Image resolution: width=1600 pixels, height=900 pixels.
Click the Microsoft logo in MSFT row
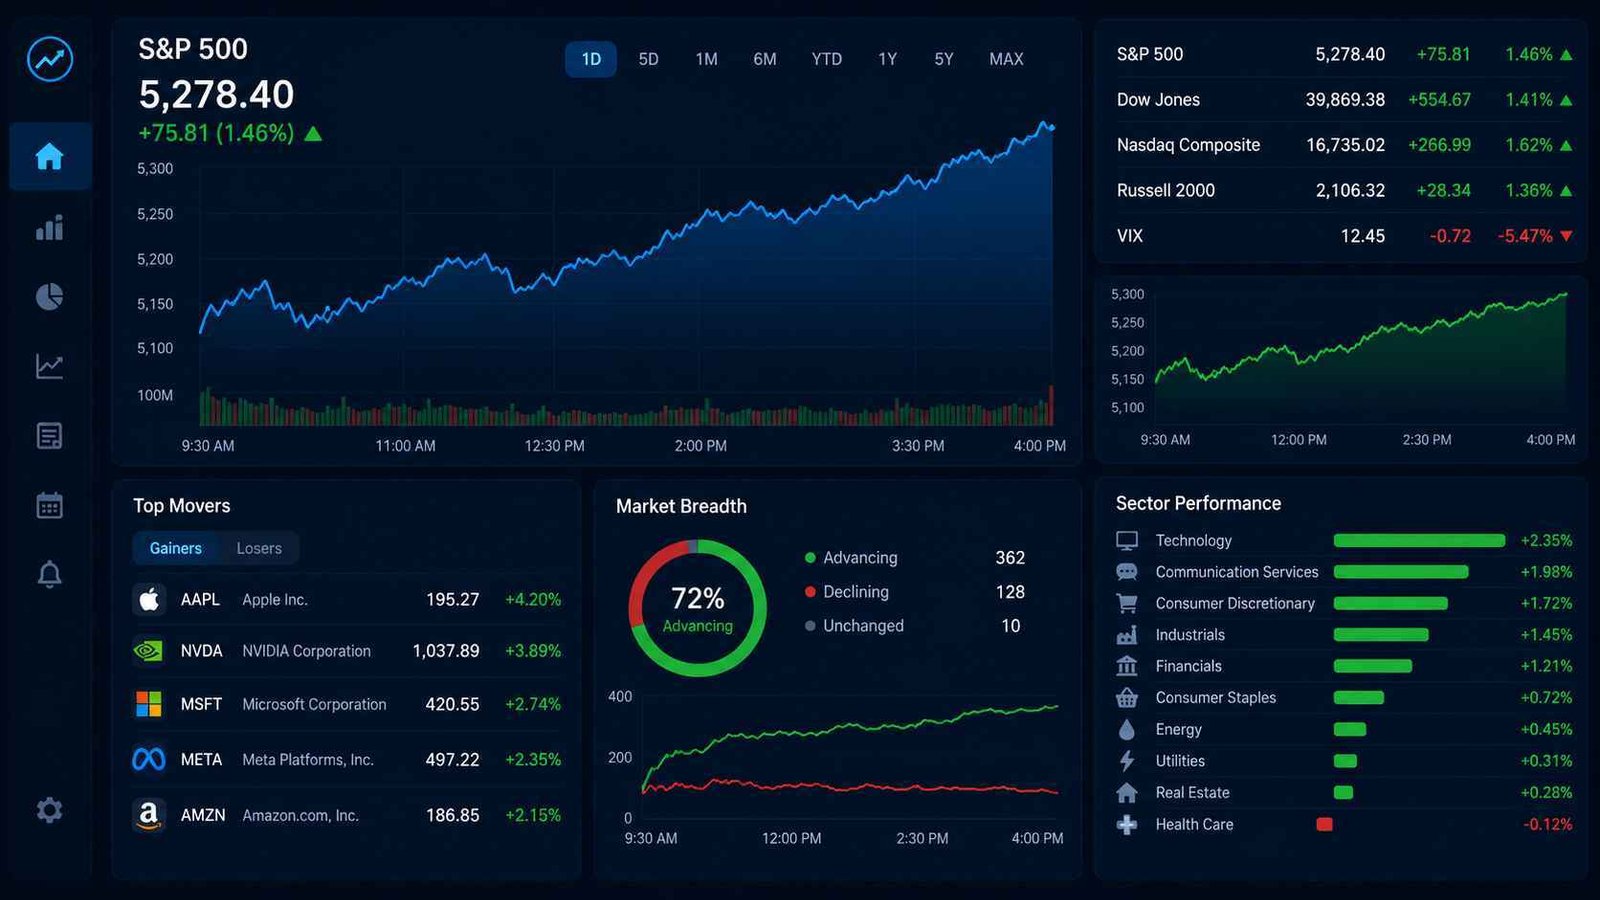coord(149,704)
